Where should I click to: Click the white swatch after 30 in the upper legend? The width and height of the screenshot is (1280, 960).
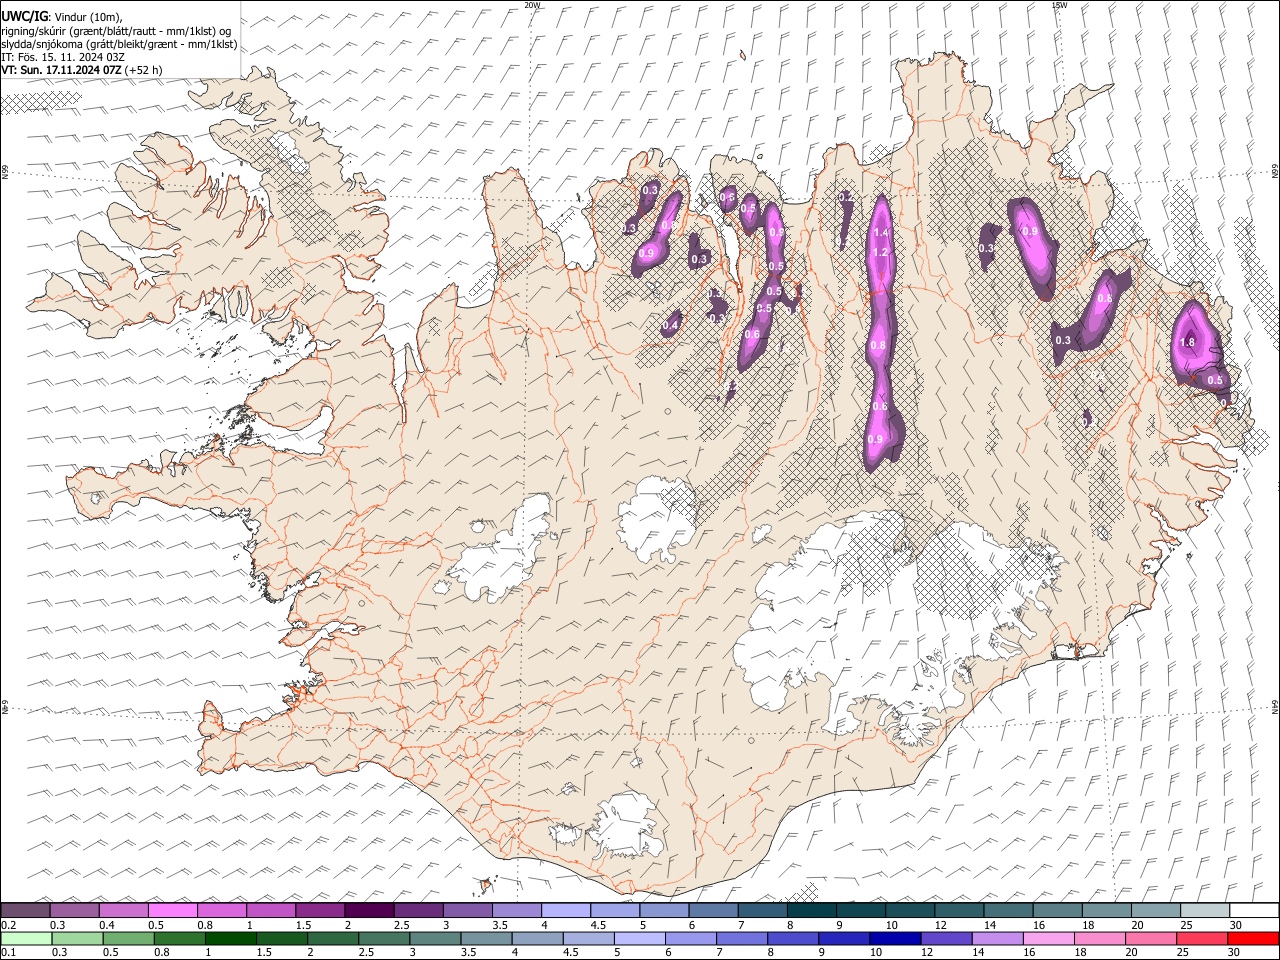[1253, 911]
